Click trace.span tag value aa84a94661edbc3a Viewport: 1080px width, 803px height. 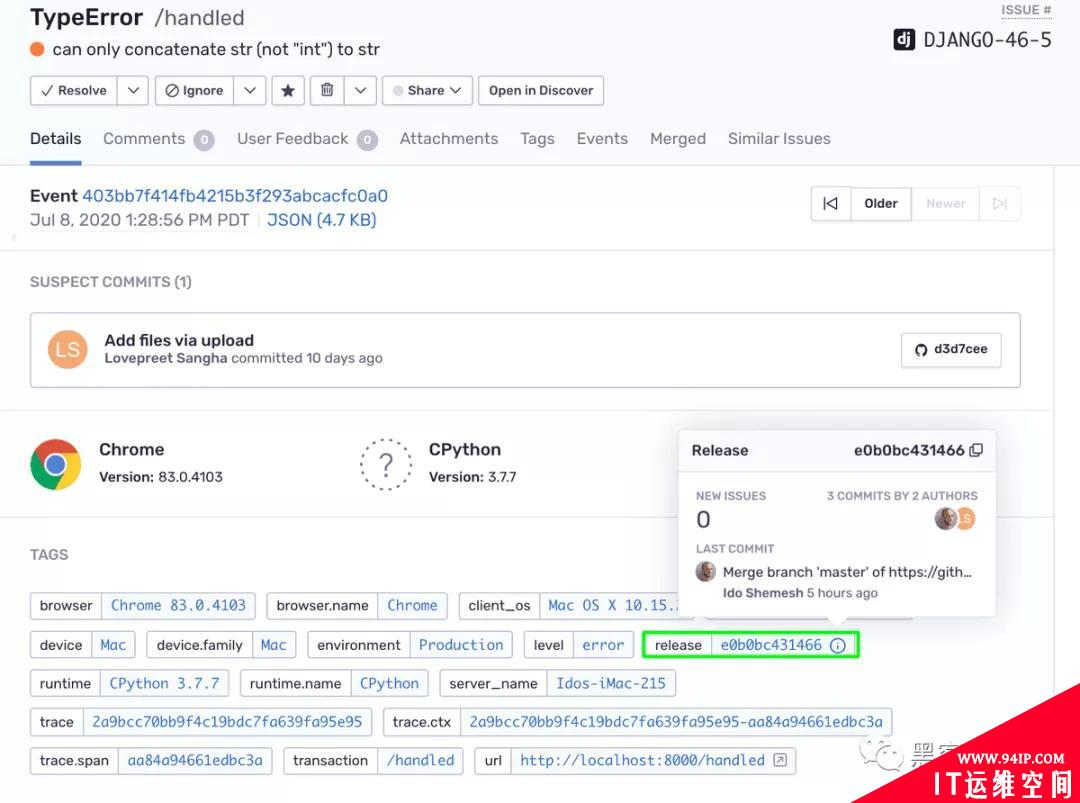pos(195,760)
